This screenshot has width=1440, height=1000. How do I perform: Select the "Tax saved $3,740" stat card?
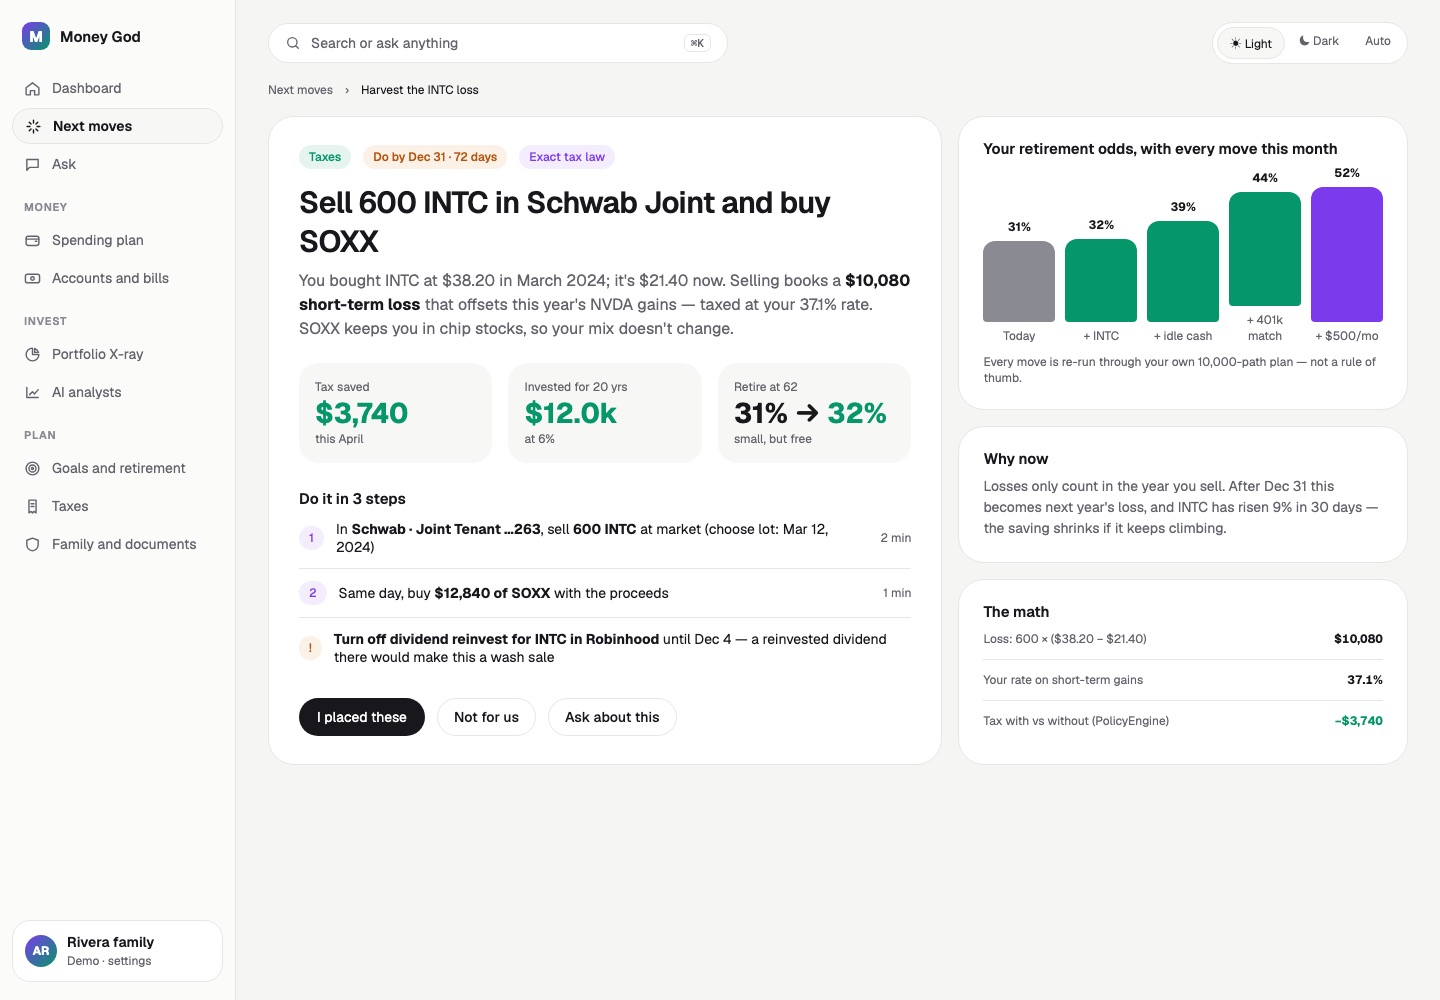click(396, 413)
